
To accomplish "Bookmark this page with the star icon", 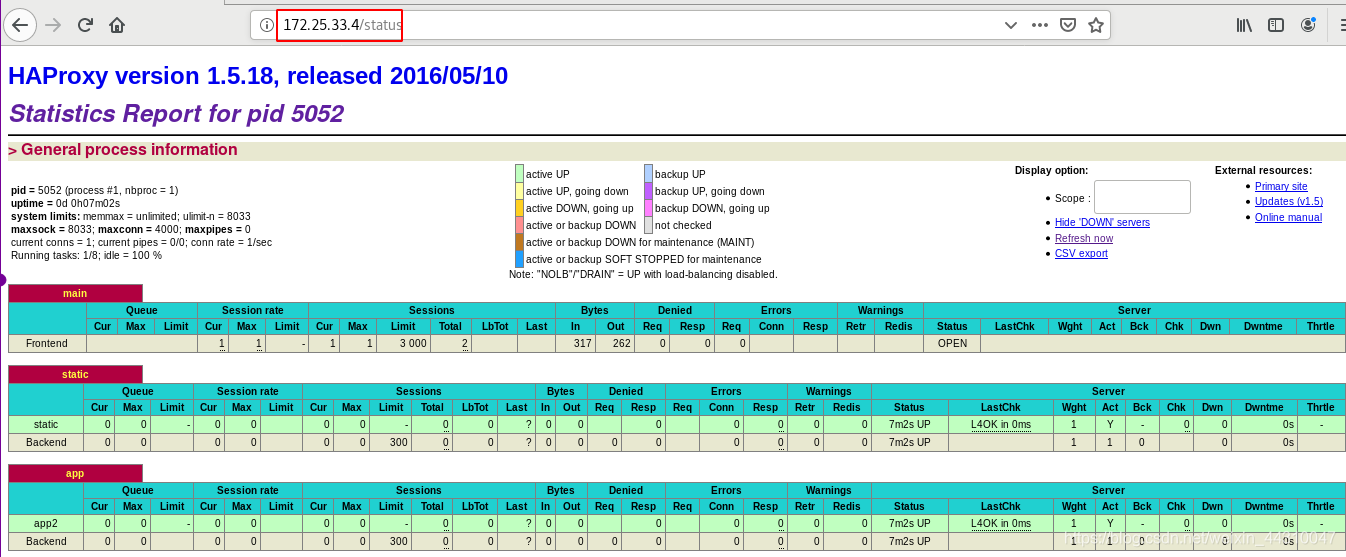I will [x=1096, y=25].
